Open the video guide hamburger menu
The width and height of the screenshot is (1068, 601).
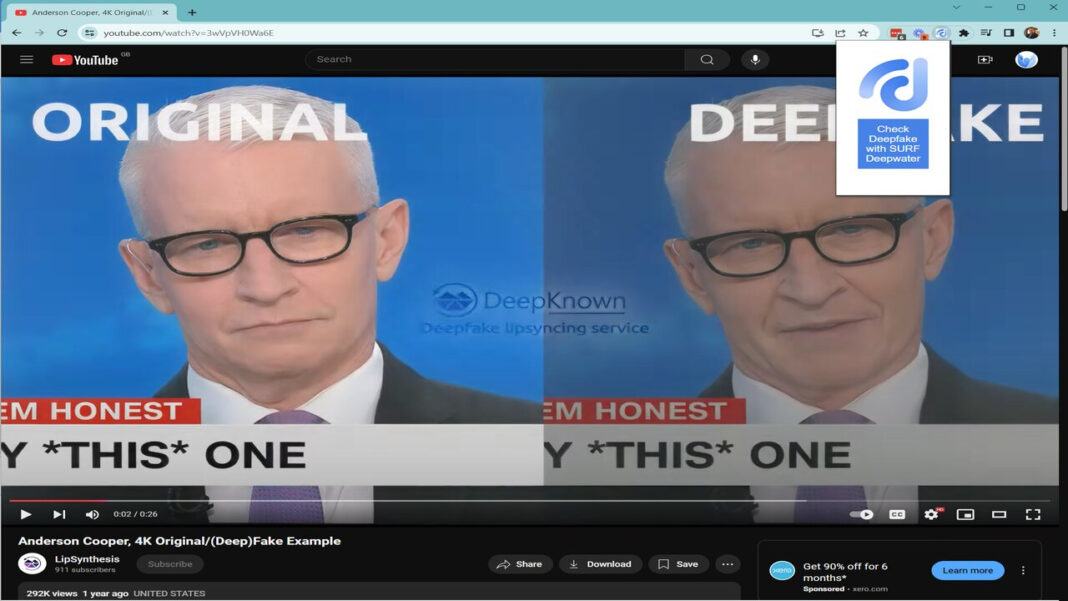pyautogui.click(x=26, y=59)
